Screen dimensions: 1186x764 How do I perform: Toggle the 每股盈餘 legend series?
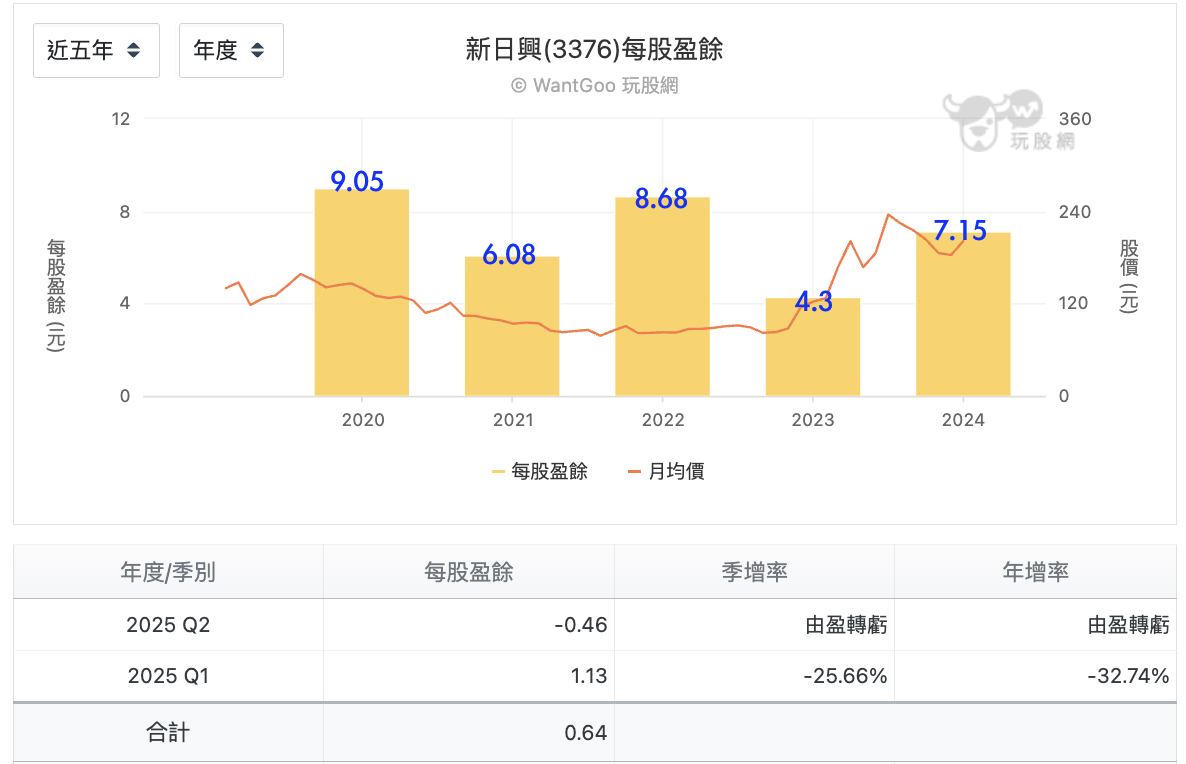(540, 471)
